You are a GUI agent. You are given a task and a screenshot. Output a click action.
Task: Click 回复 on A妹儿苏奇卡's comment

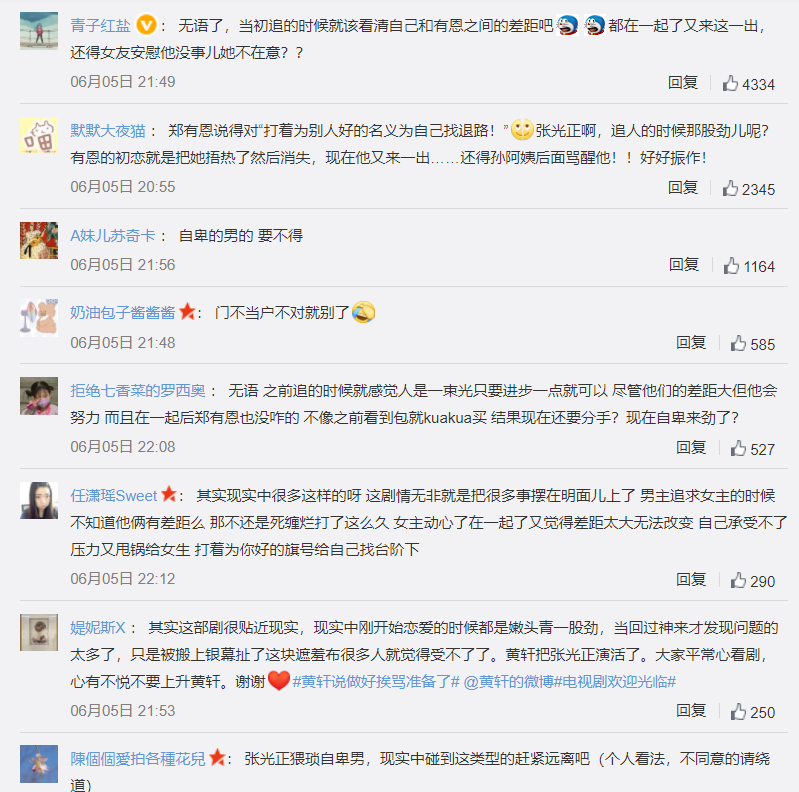684,265
